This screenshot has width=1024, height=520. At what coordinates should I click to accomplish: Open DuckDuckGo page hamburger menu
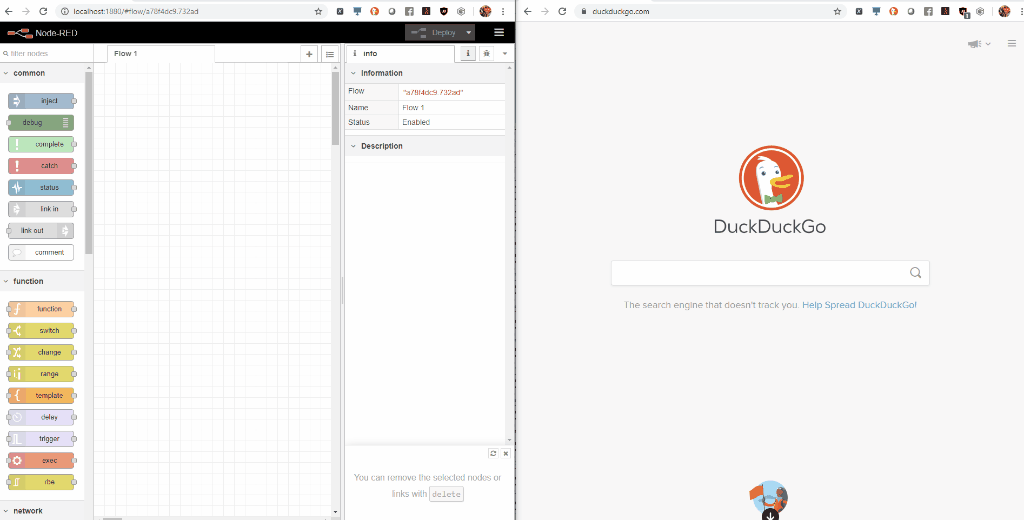1012,44
